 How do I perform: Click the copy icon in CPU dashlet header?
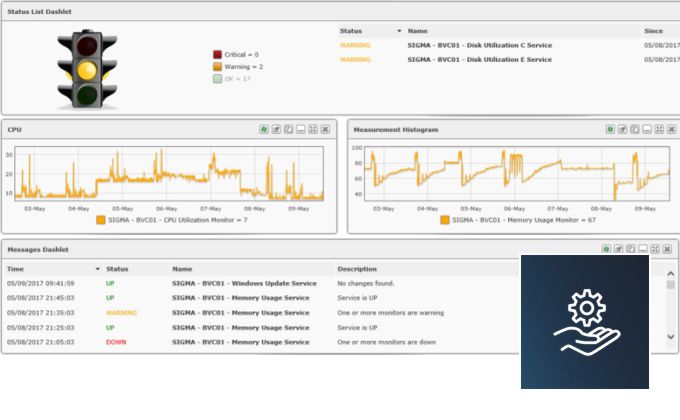(x=288, y=129)
